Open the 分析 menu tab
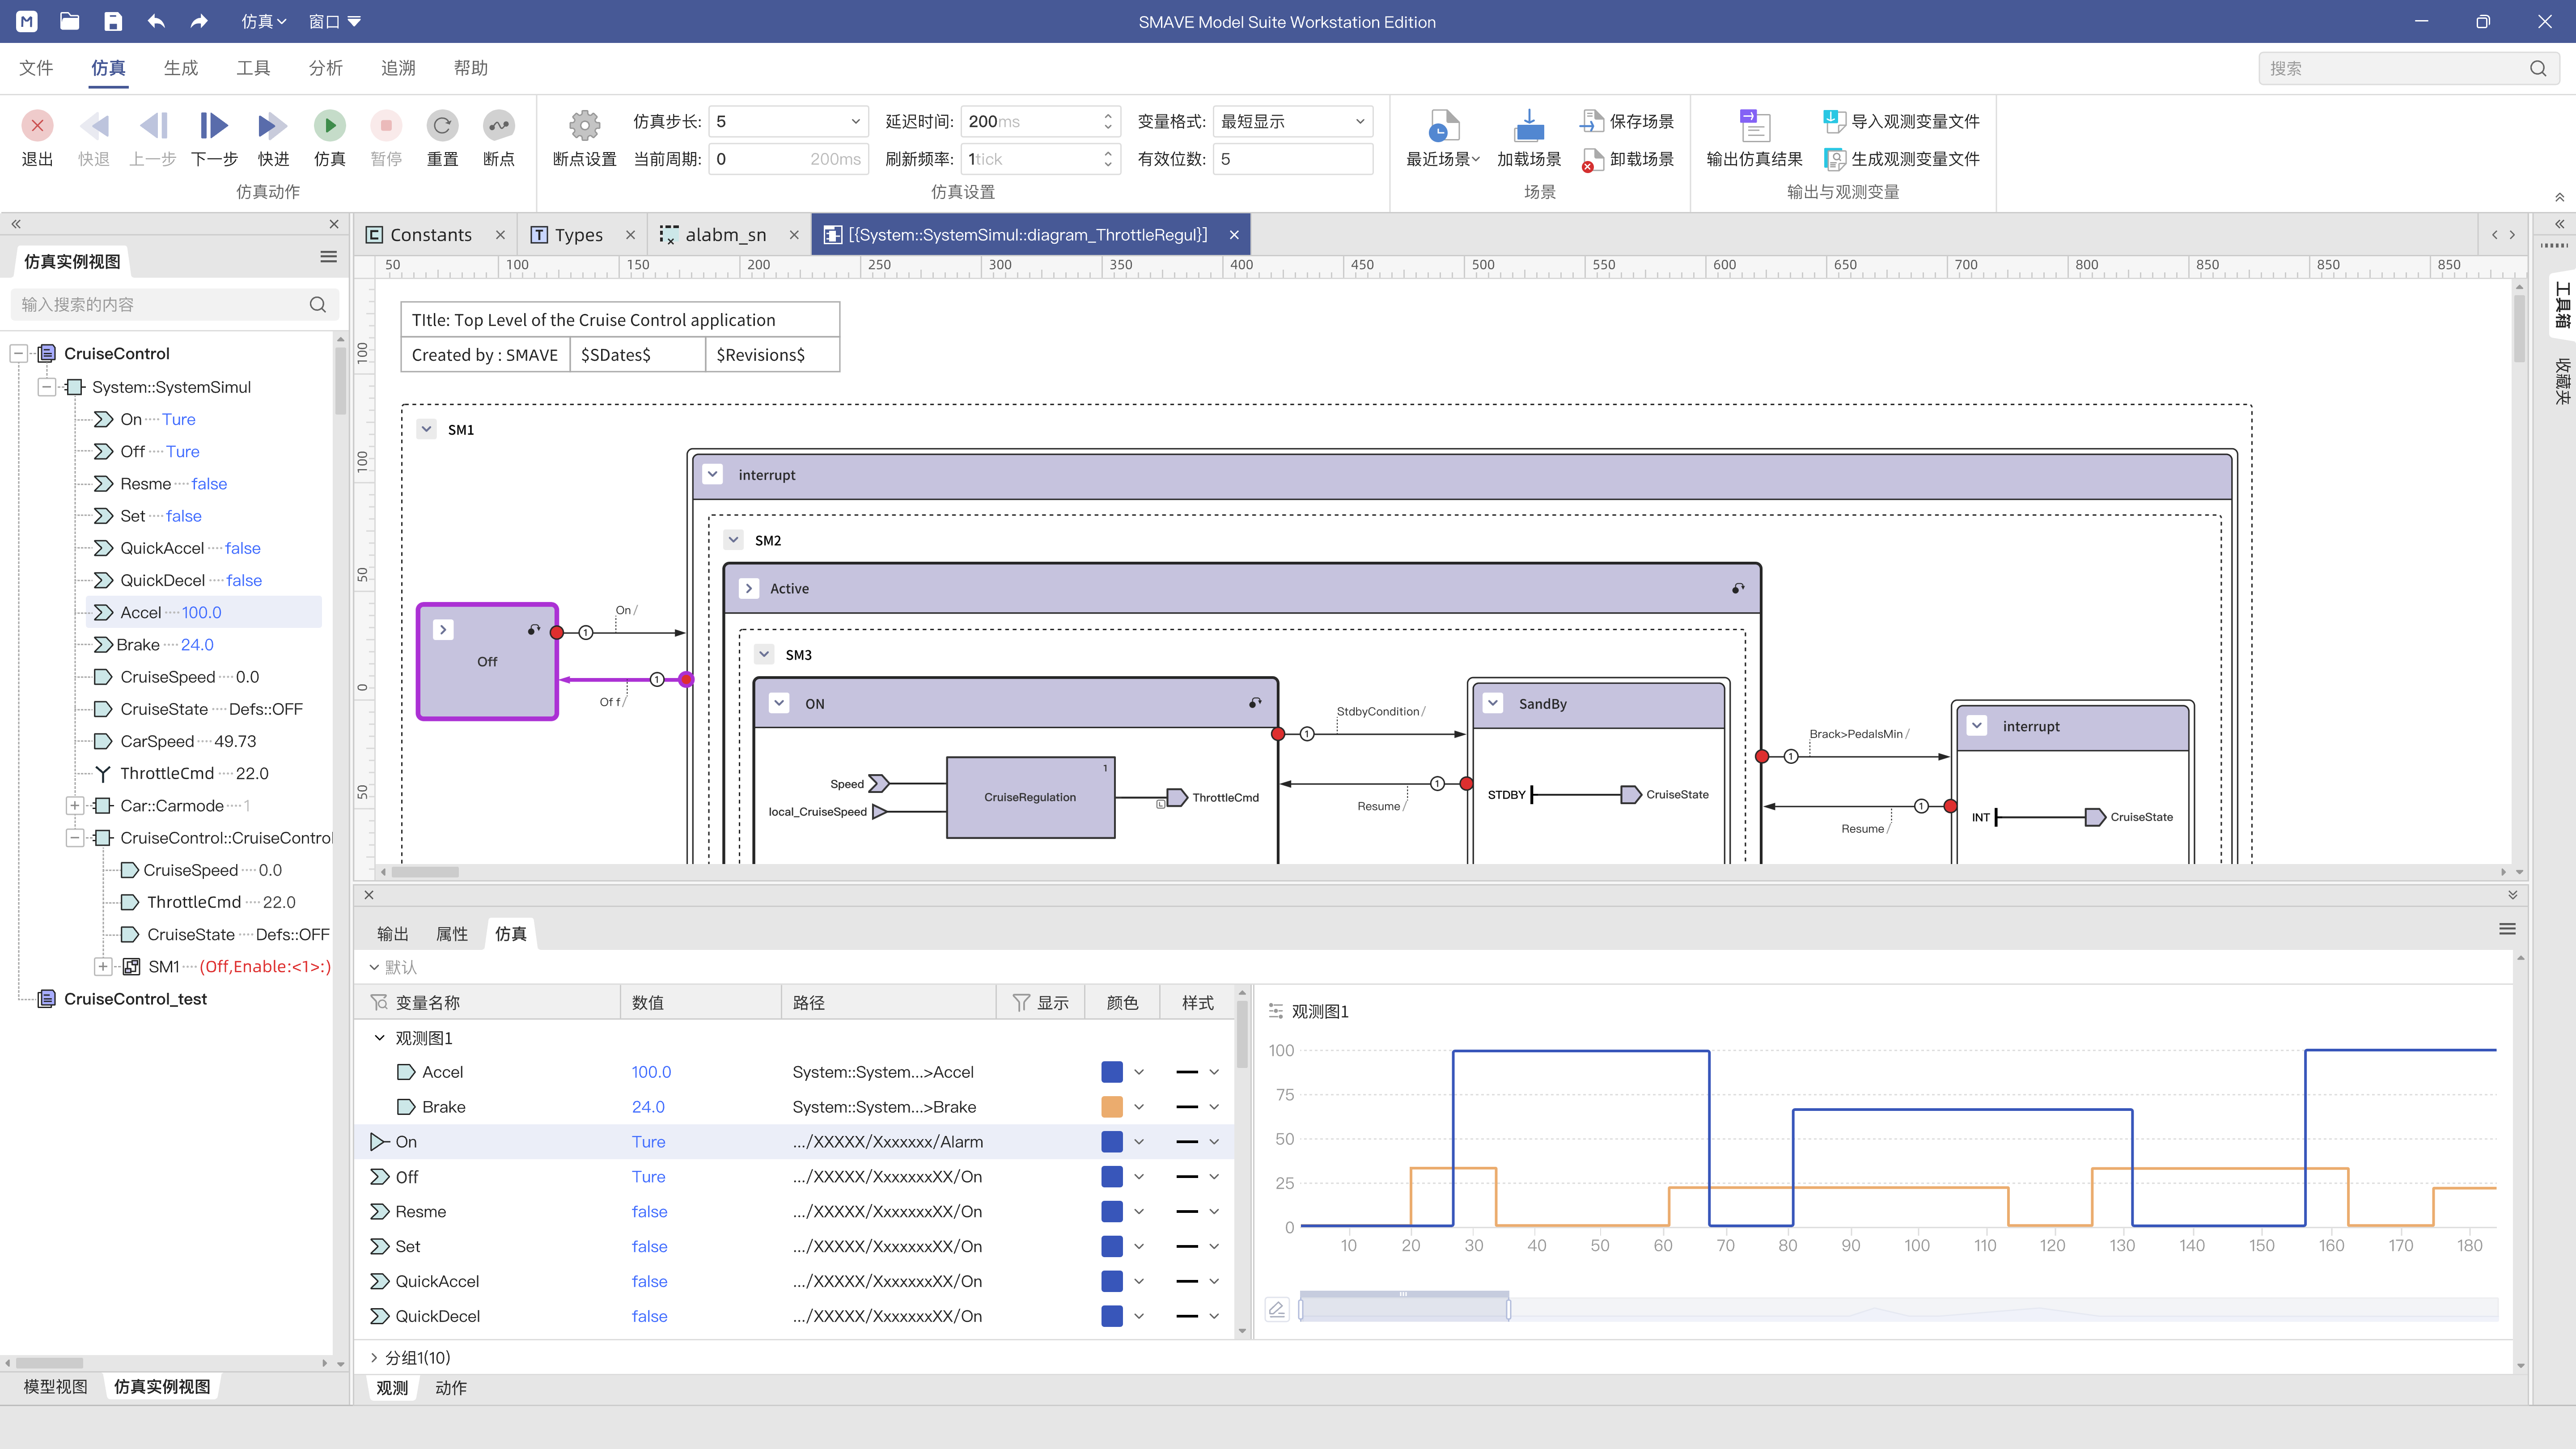The image size is (2576, 1449). pyautogui.click(x=325, y=68)
